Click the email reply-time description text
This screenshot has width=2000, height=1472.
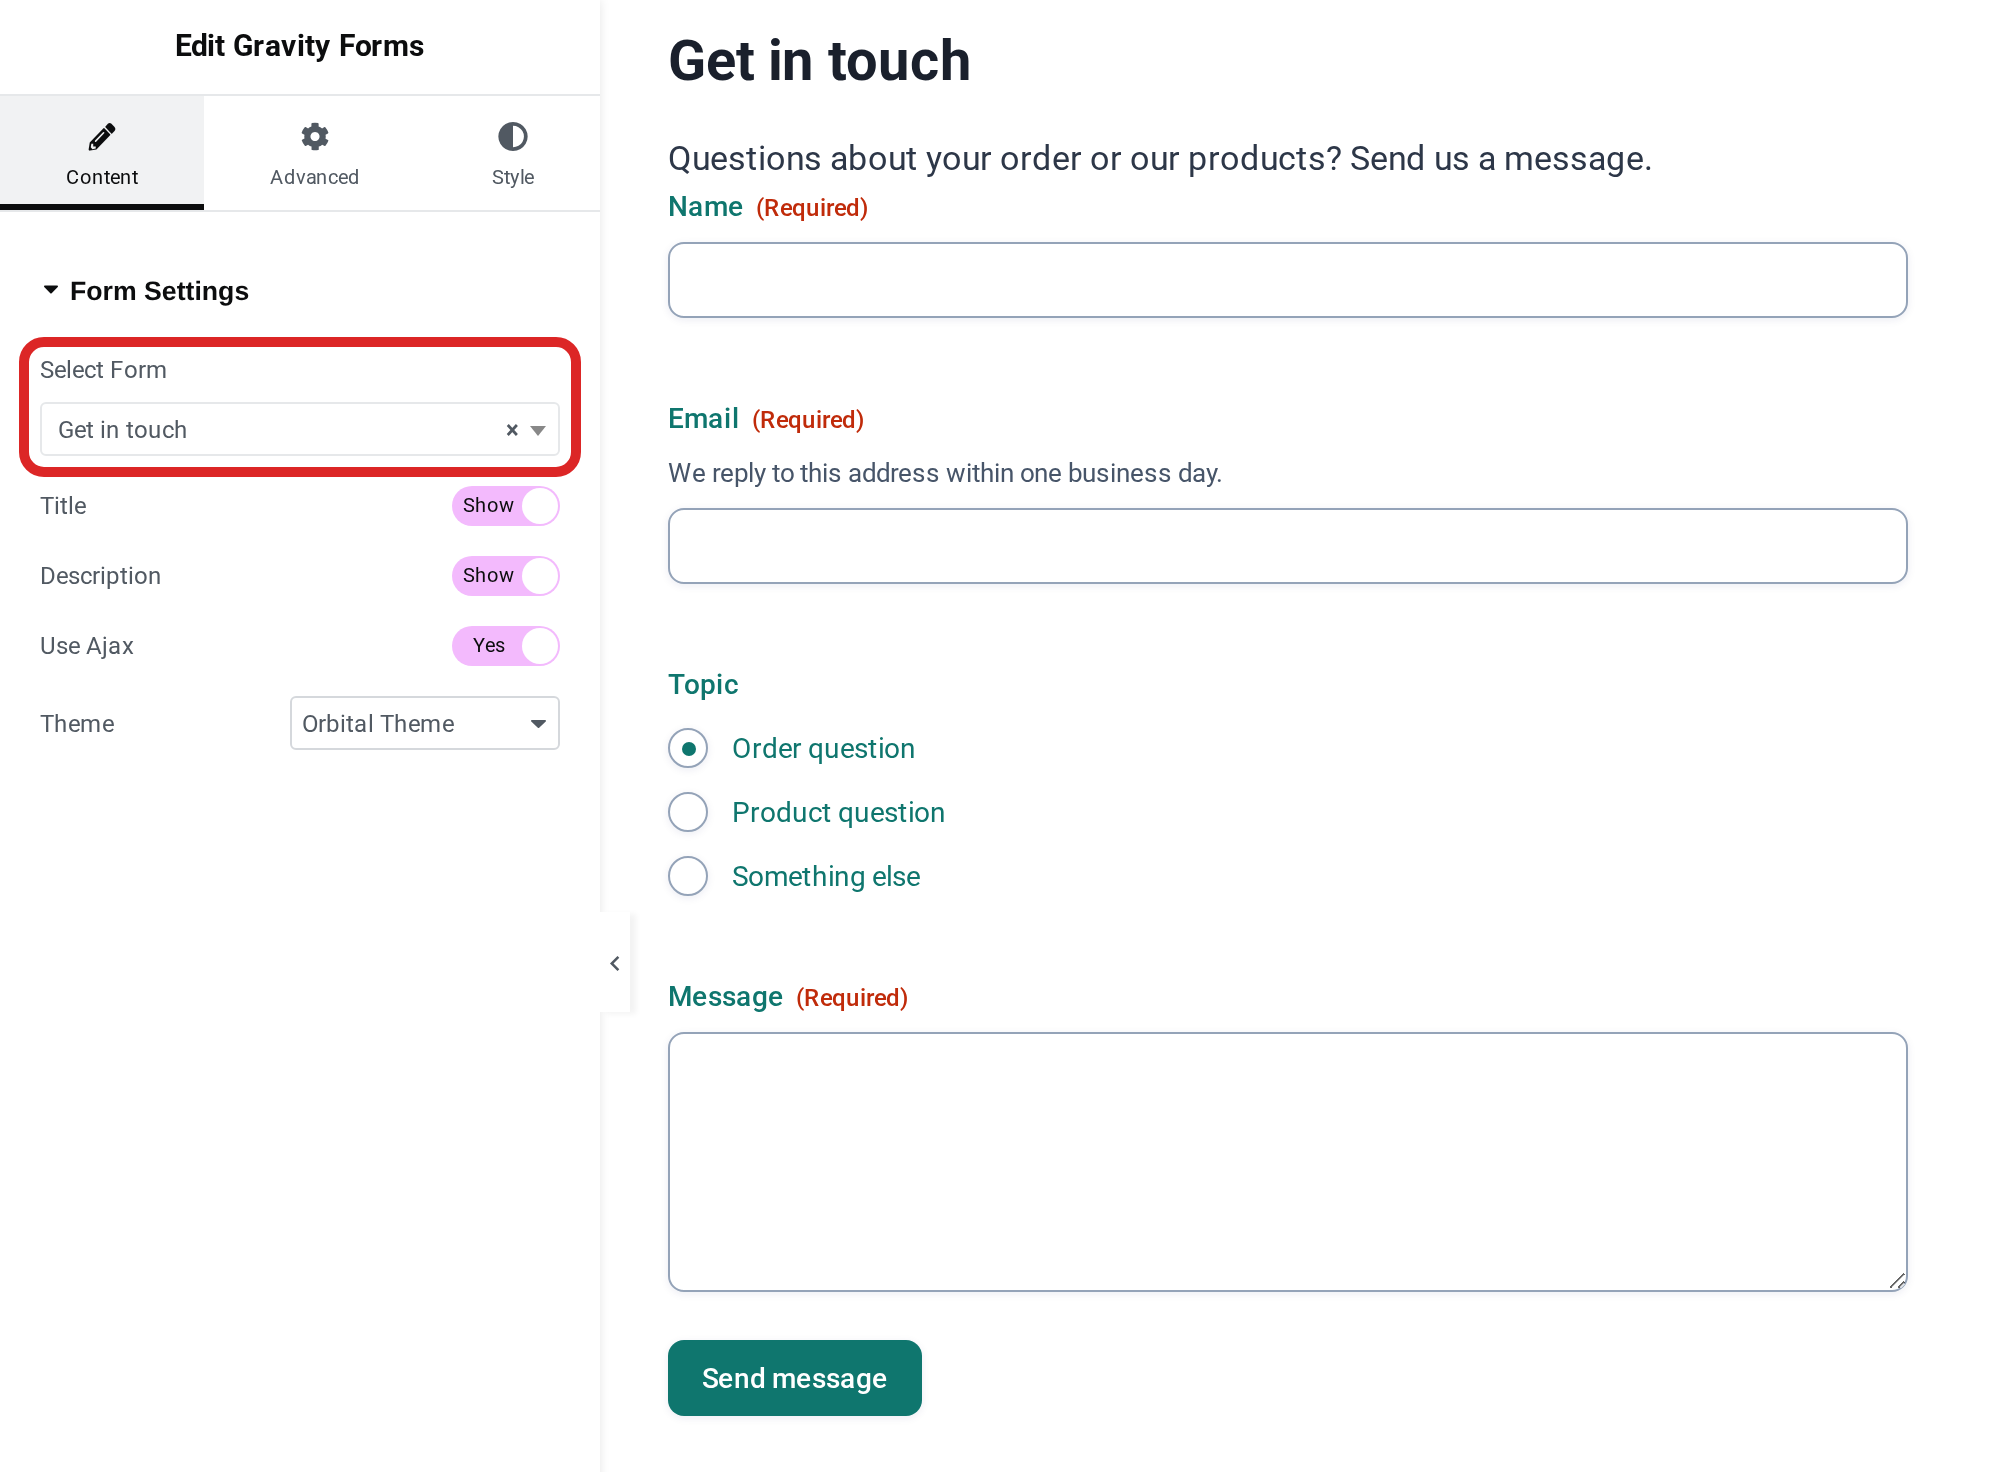click(x=945, y=473)
